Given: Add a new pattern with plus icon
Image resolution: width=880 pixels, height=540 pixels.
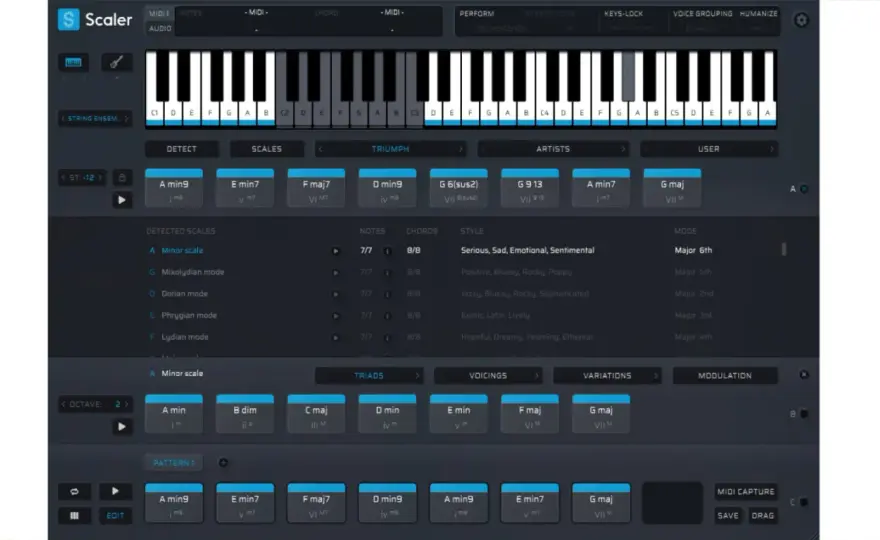Looking at the screenshot, I should point(223,463).
